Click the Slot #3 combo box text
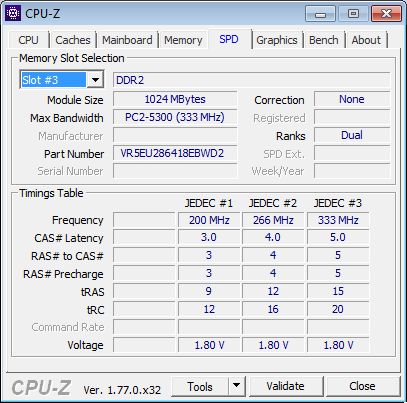Viewport: 407px width, 403px height. pos(53,80)
